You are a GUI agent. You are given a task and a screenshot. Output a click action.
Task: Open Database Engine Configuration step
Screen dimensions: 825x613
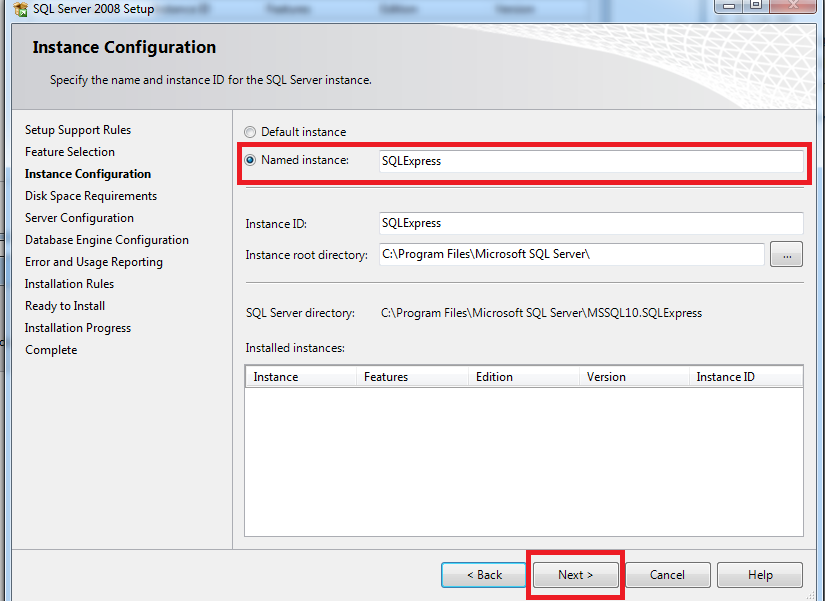pyautogui.click(x=106, y=239)
